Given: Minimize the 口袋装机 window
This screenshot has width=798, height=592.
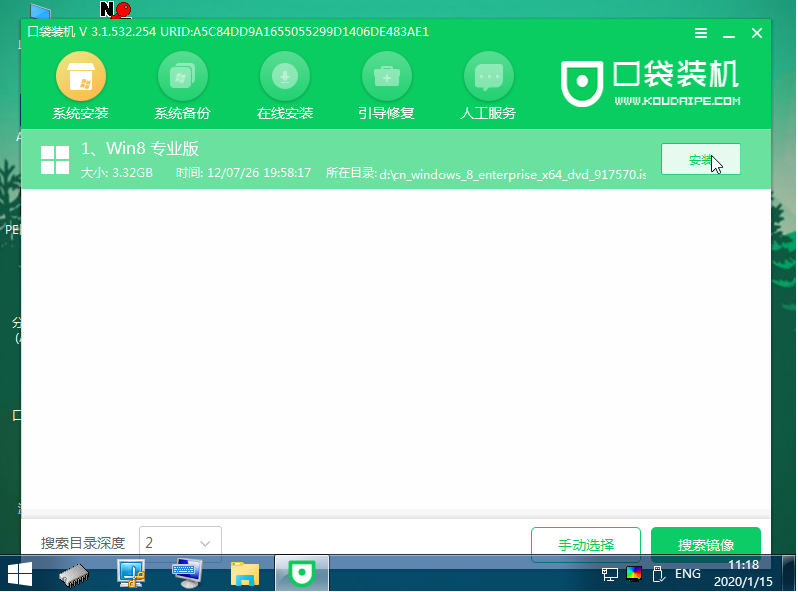Looking at the screenshot, I should (x=730, y=33).
